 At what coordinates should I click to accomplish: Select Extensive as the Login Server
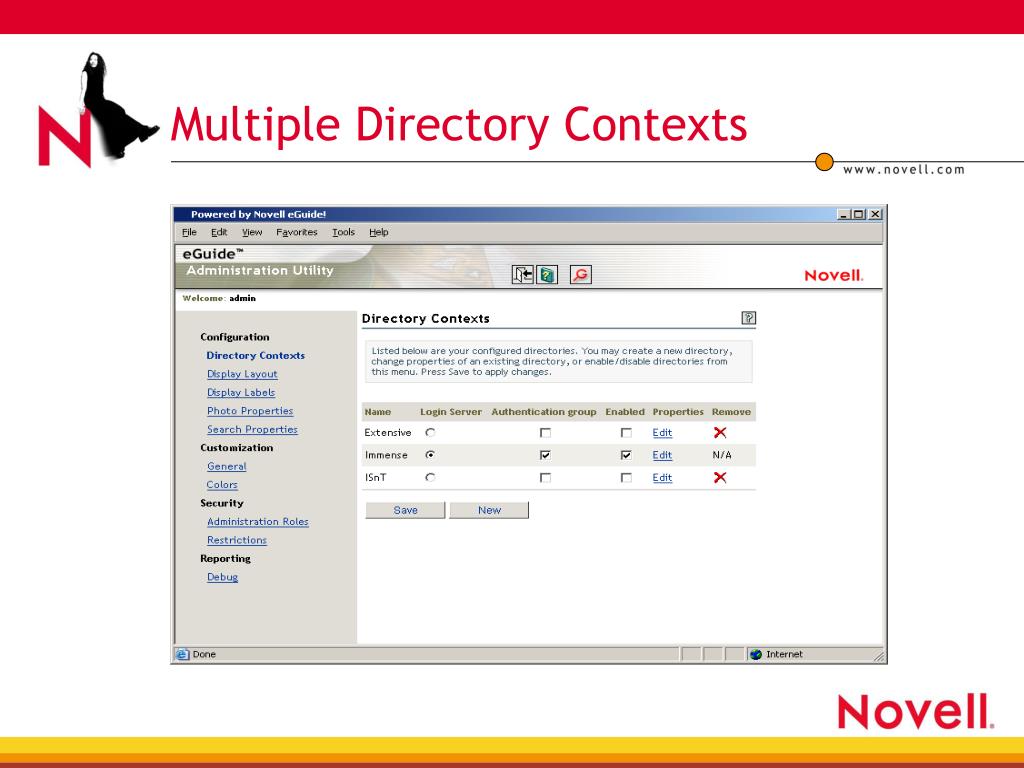point(430,432)
